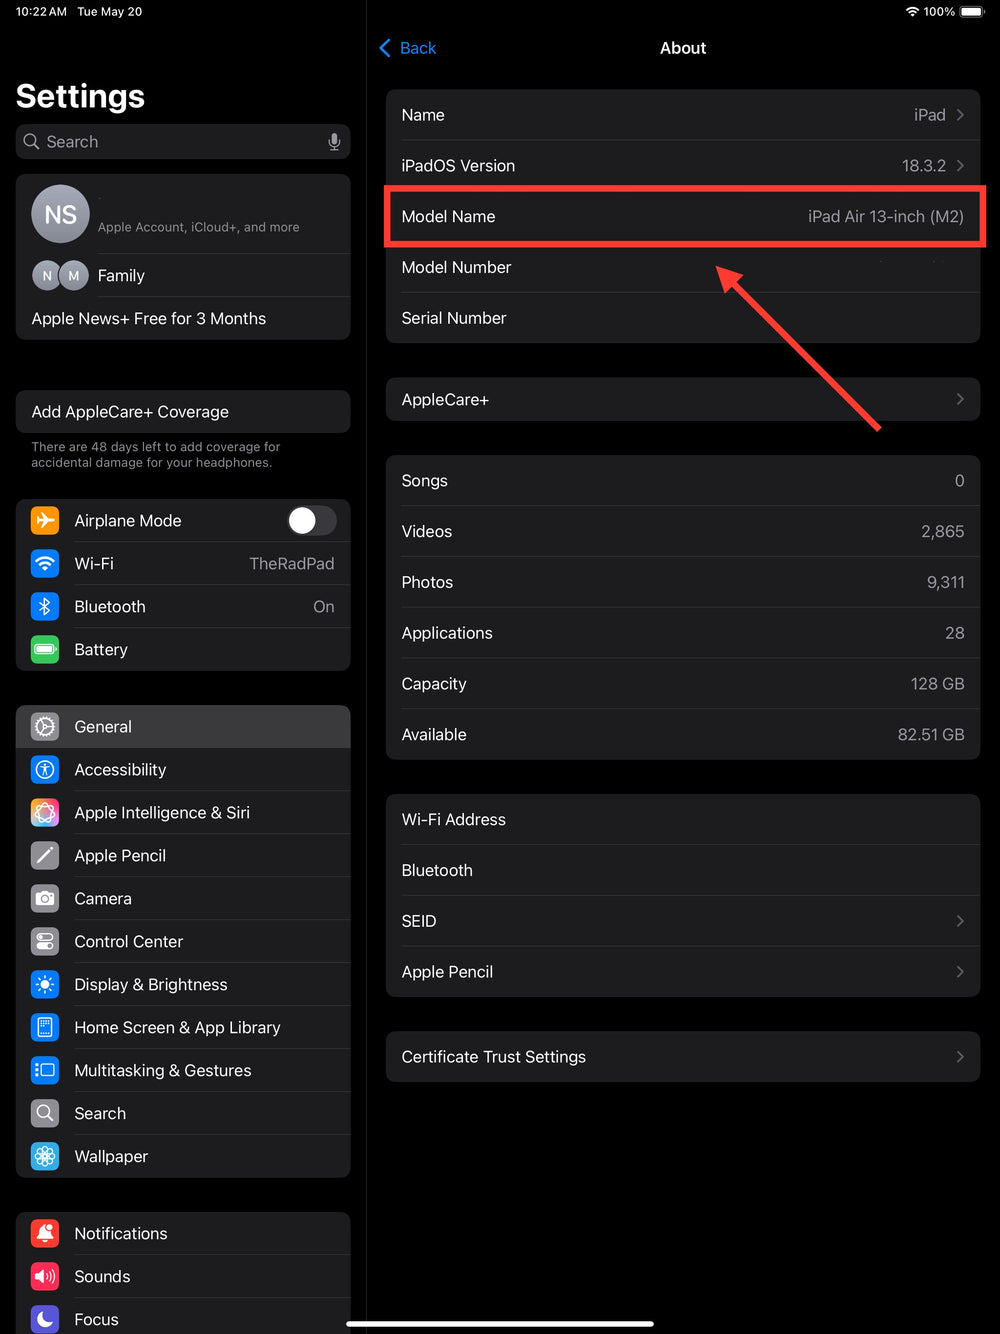Open Apple News+ Free for 3 Months offer
Viewport: 1000px width, 1334px height.
tap(149, 319)
